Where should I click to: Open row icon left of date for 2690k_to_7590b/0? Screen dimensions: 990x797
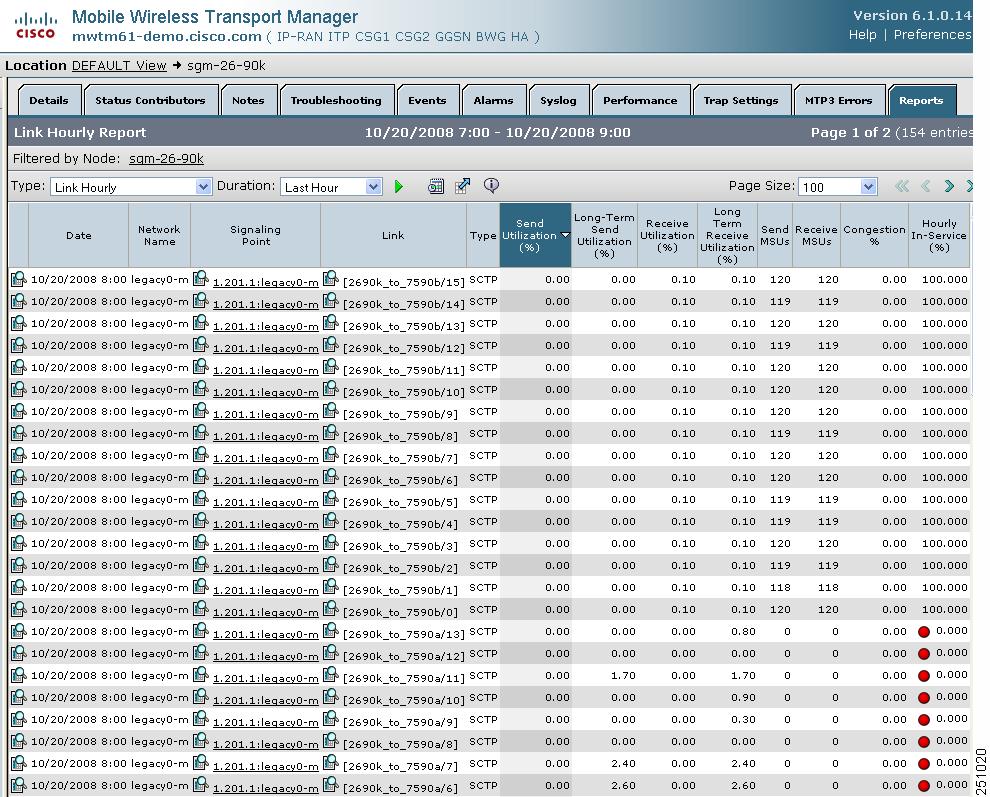click(x=18, y=609)
